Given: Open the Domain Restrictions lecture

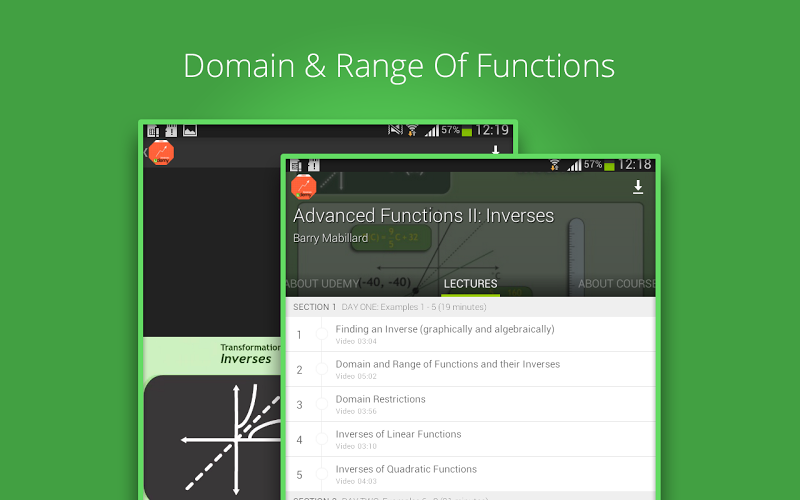Looking at the screenshot, I should coord(470,405).
